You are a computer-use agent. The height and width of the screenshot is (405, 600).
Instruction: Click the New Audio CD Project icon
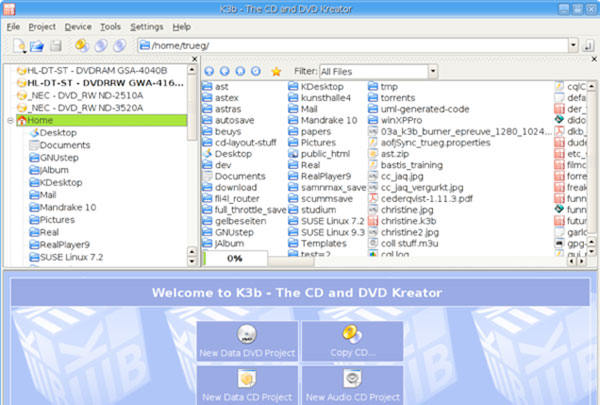[x=352, y=379]
